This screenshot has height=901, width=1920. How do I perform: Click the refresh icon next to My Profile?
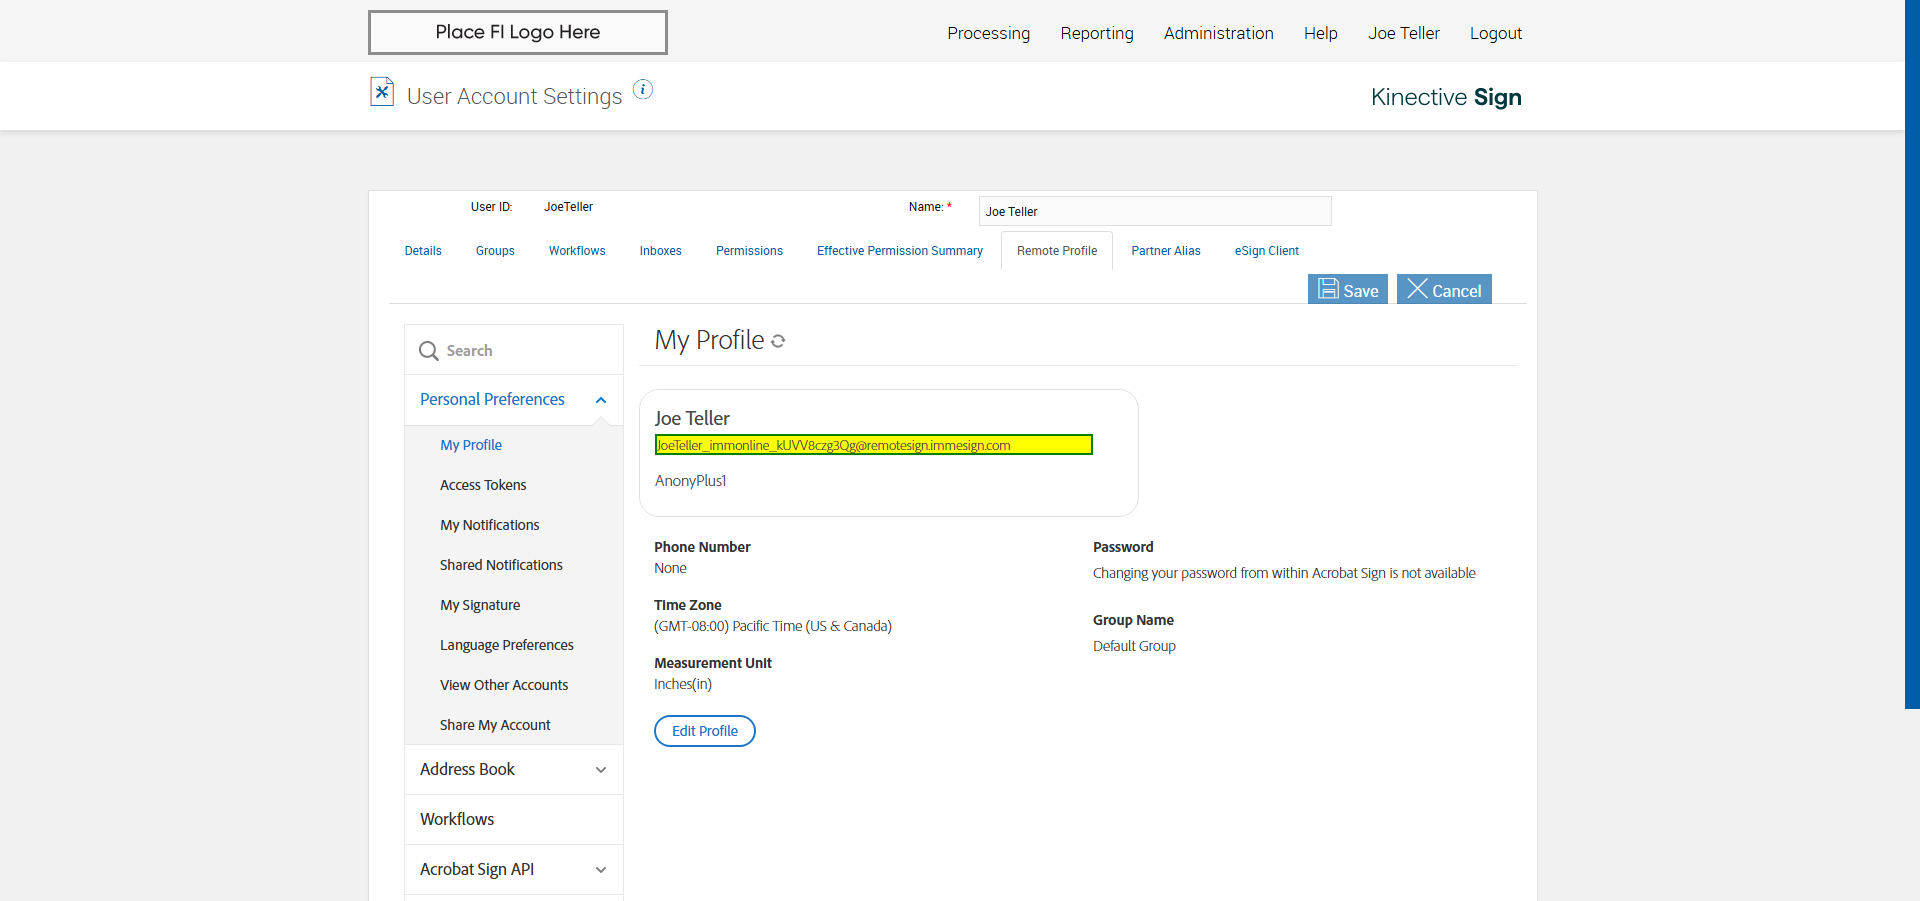click(778, 341)
